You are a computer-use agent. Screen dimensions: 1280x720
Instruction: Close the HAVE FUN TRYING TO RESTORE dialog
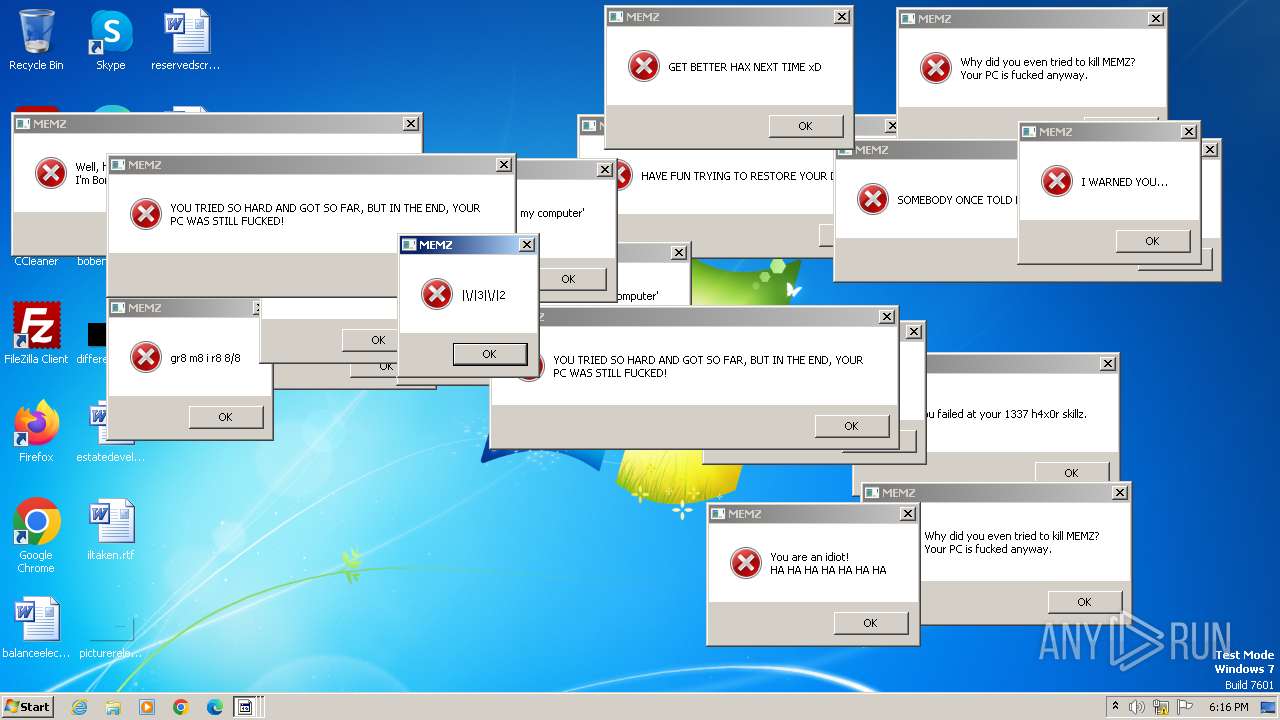[890, 126]
